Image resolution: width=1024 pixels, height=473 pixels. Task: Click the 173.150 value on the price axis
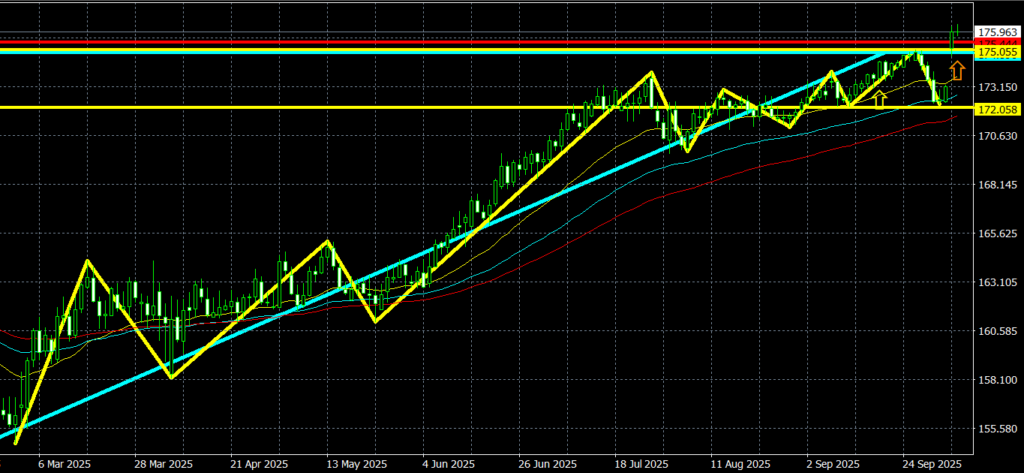998,87
